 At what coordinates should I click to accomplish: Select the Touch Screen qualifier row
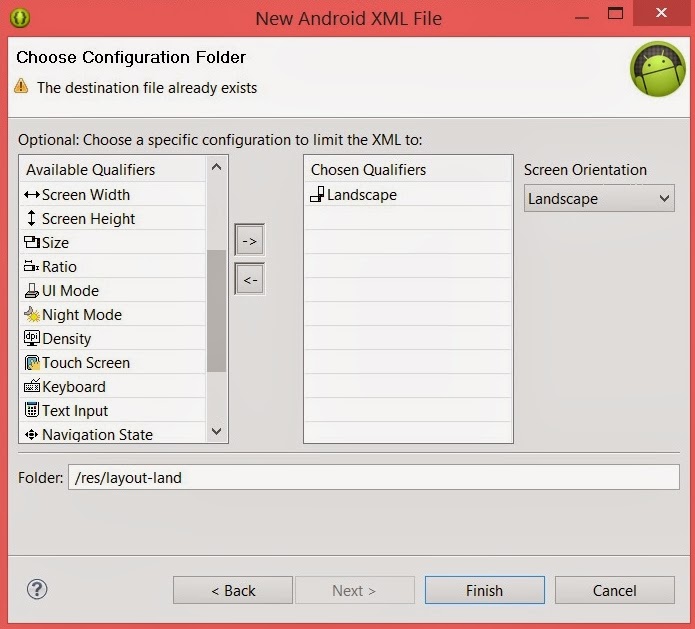coord(113,362)
